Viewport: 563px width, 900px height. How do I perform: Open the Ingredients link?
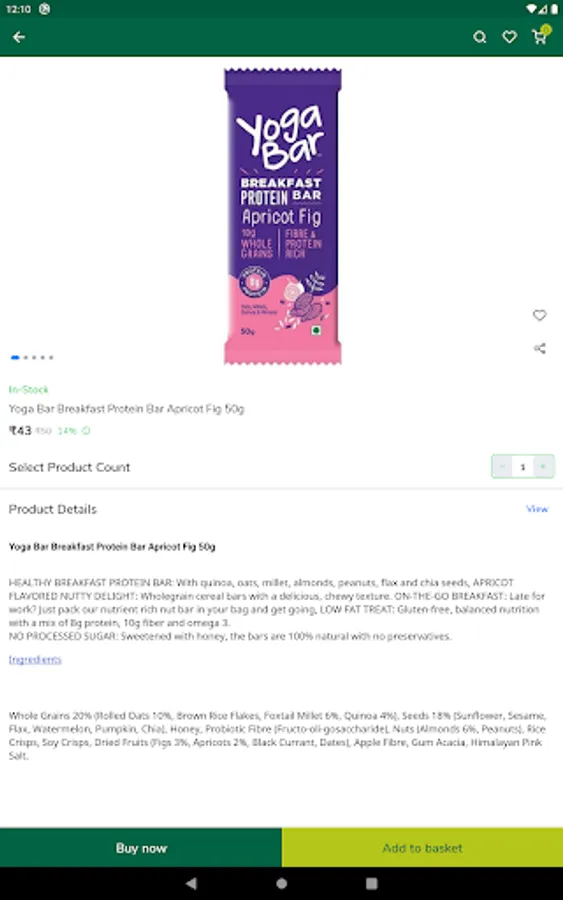point(35,660)
